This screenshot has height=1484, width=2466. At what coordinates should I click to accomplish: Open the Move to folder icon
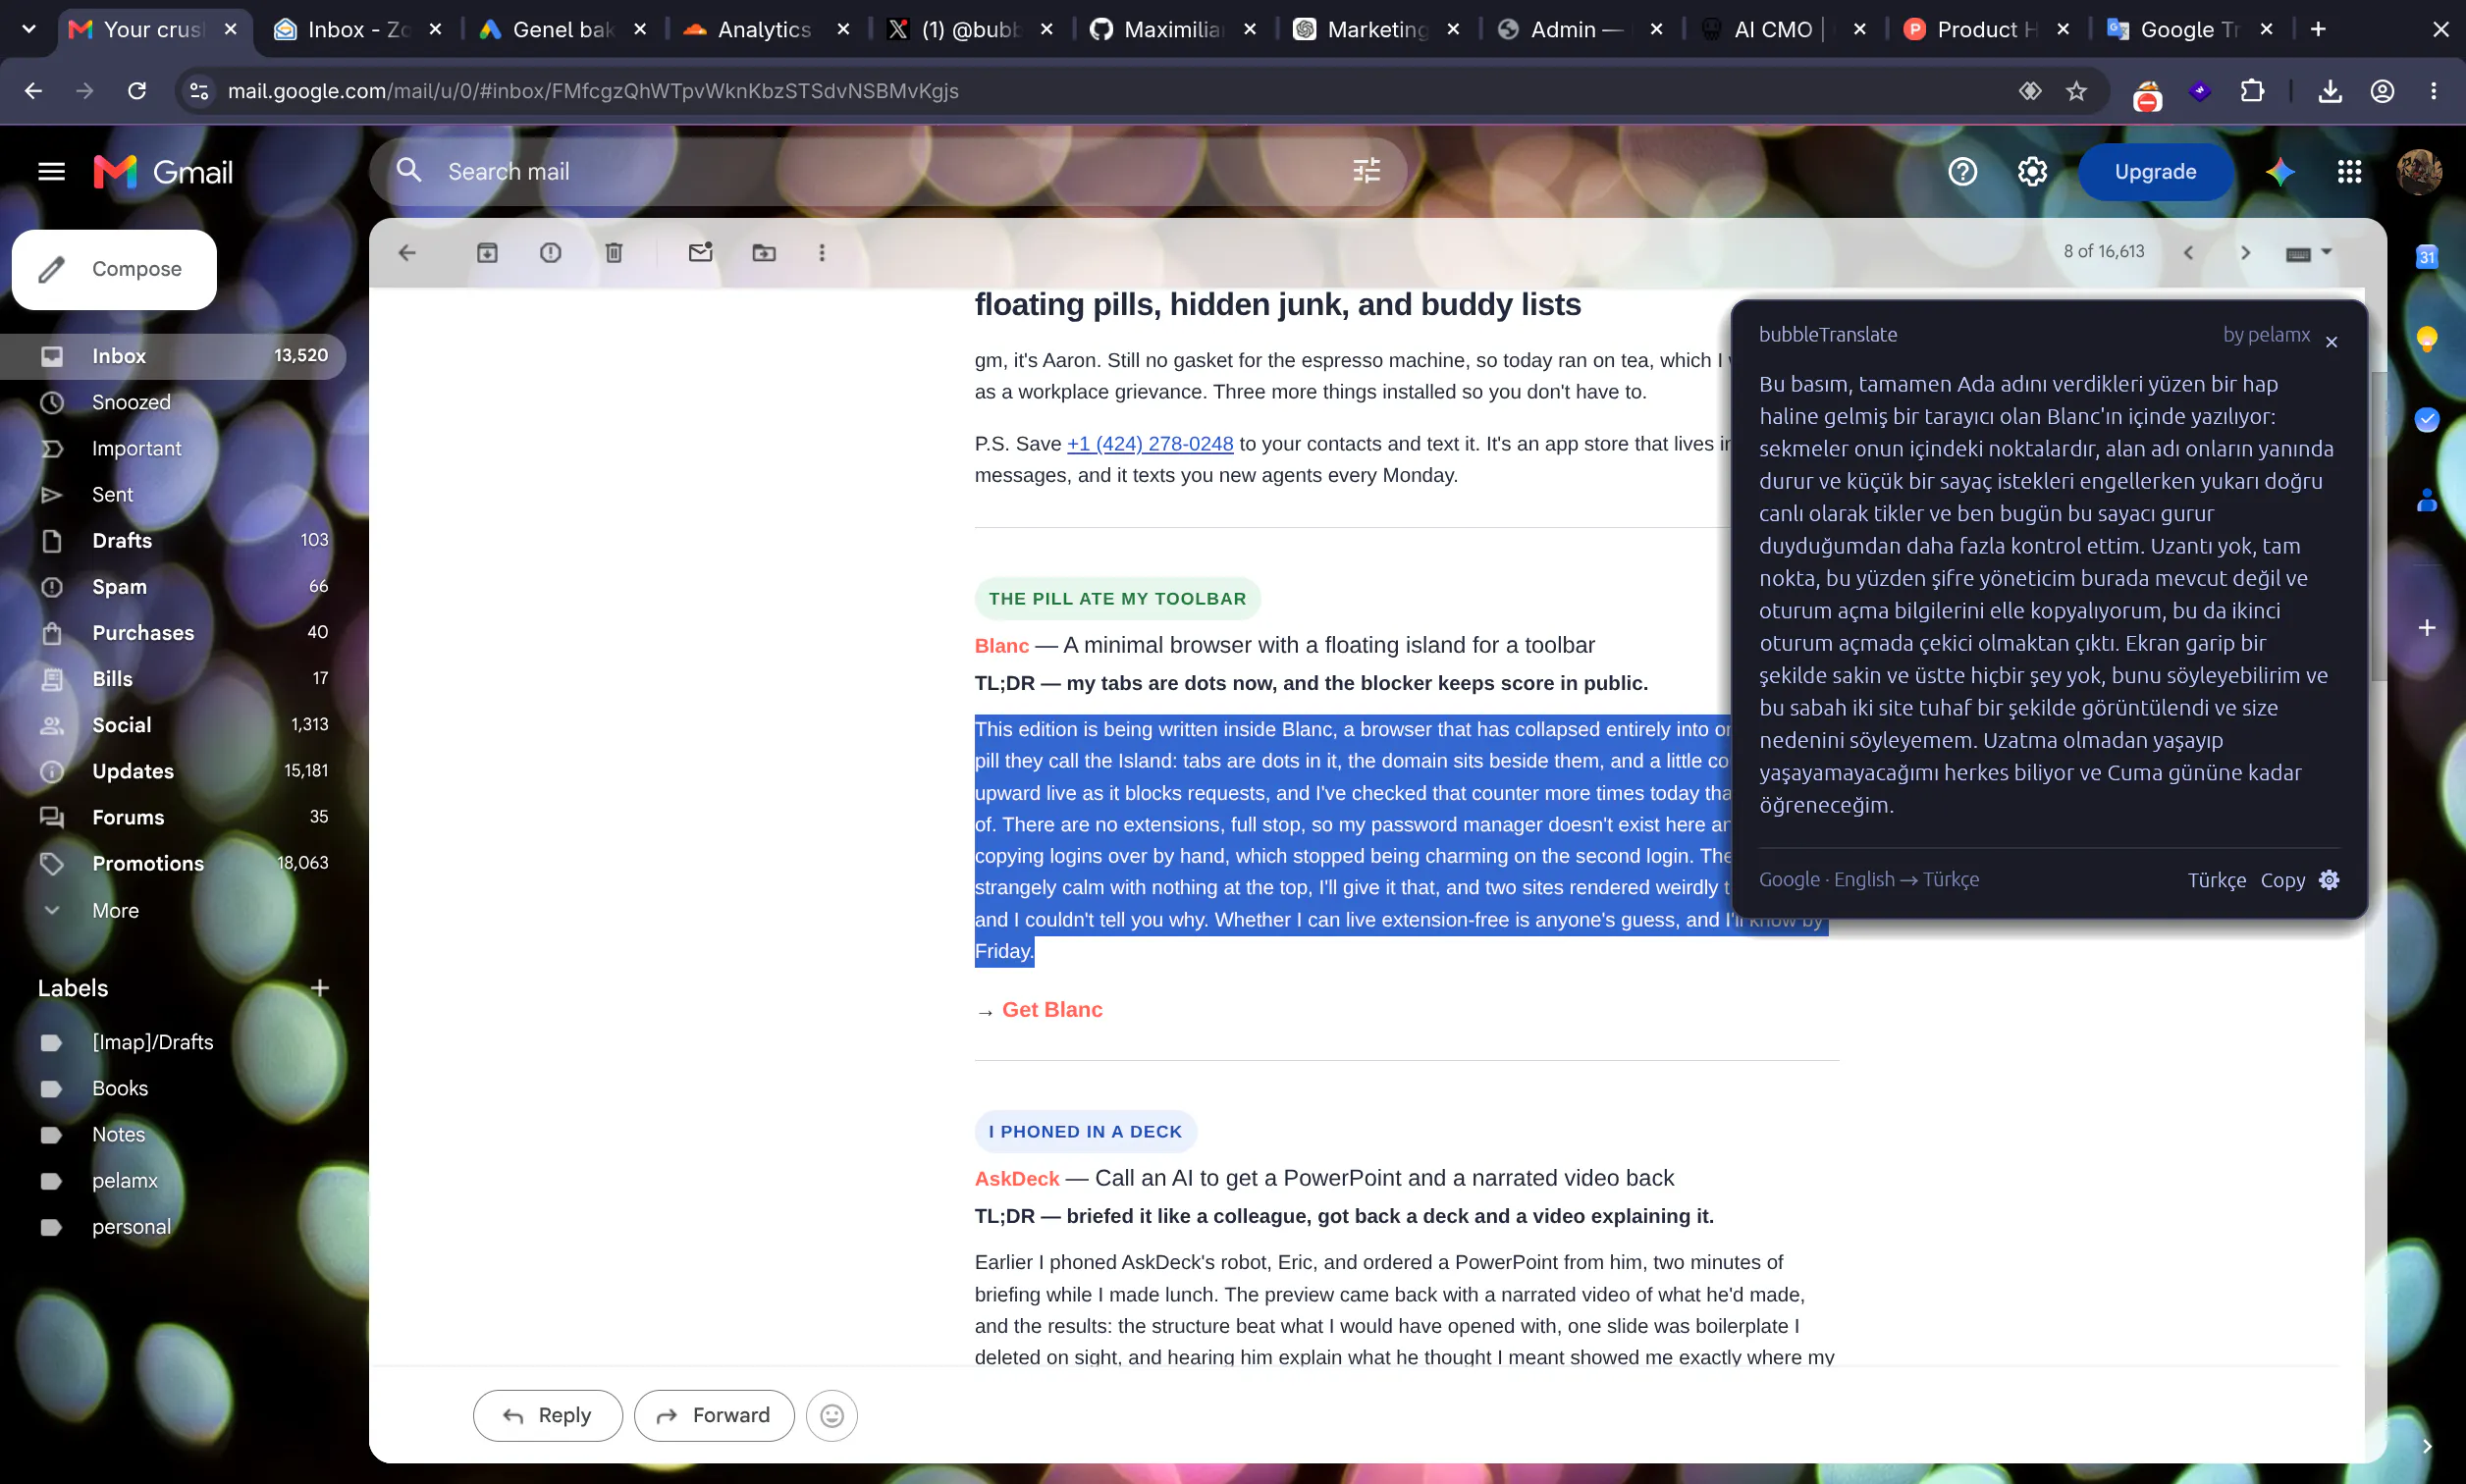[764, 253]
